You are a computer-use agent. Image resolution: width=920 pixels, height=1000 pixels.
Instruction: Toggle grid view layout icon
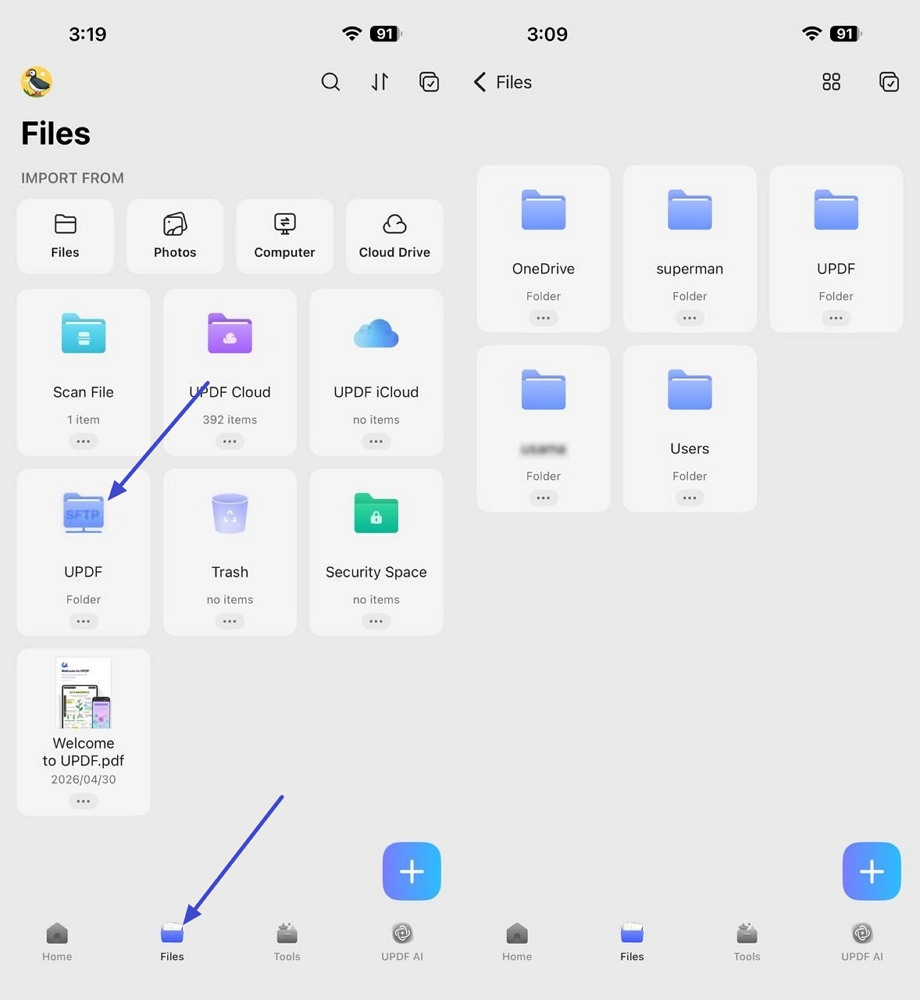click(x=831, y=82)
